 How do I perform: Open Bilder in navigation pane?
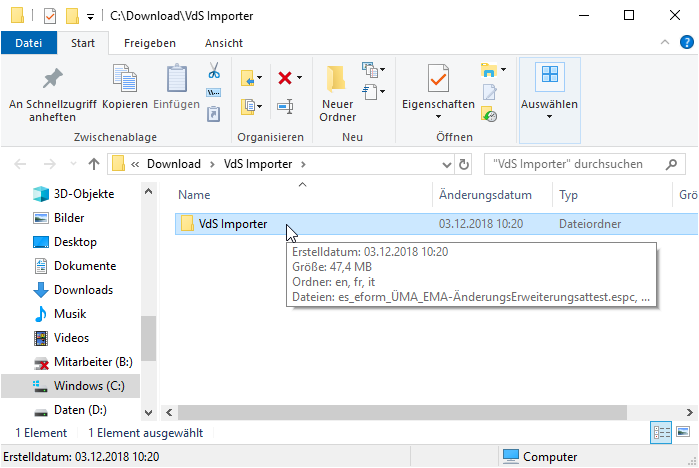pyautogui.click(x=59, y=218)
